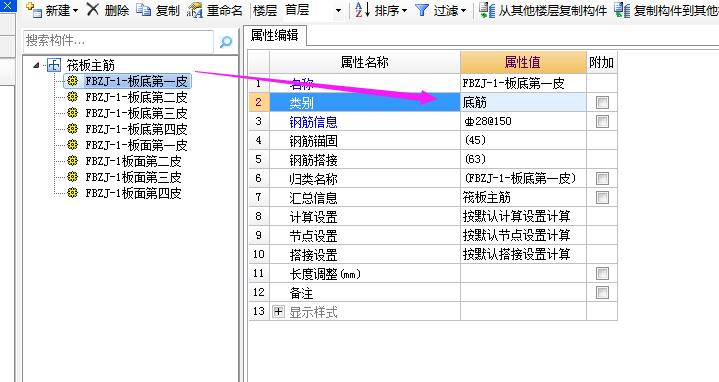The width and height of the screenshot is (719, 382).
Task: Toggle 附加 checkbox for 长度调整 row
Action: point(602,274)
